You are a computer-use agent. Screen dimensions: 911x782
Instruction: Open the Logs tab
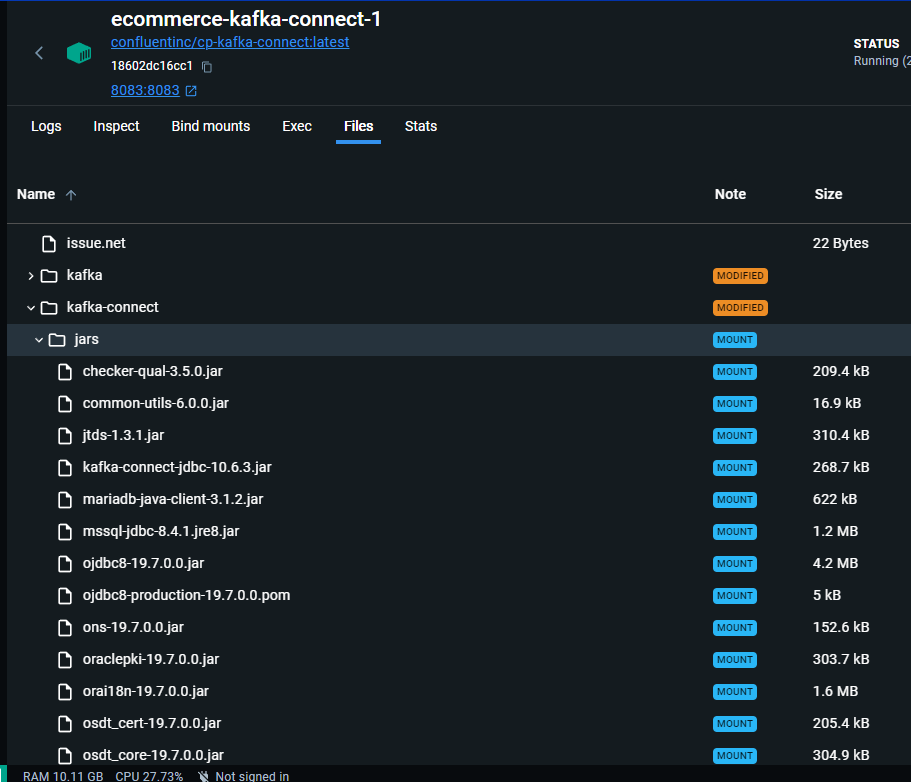46,126
